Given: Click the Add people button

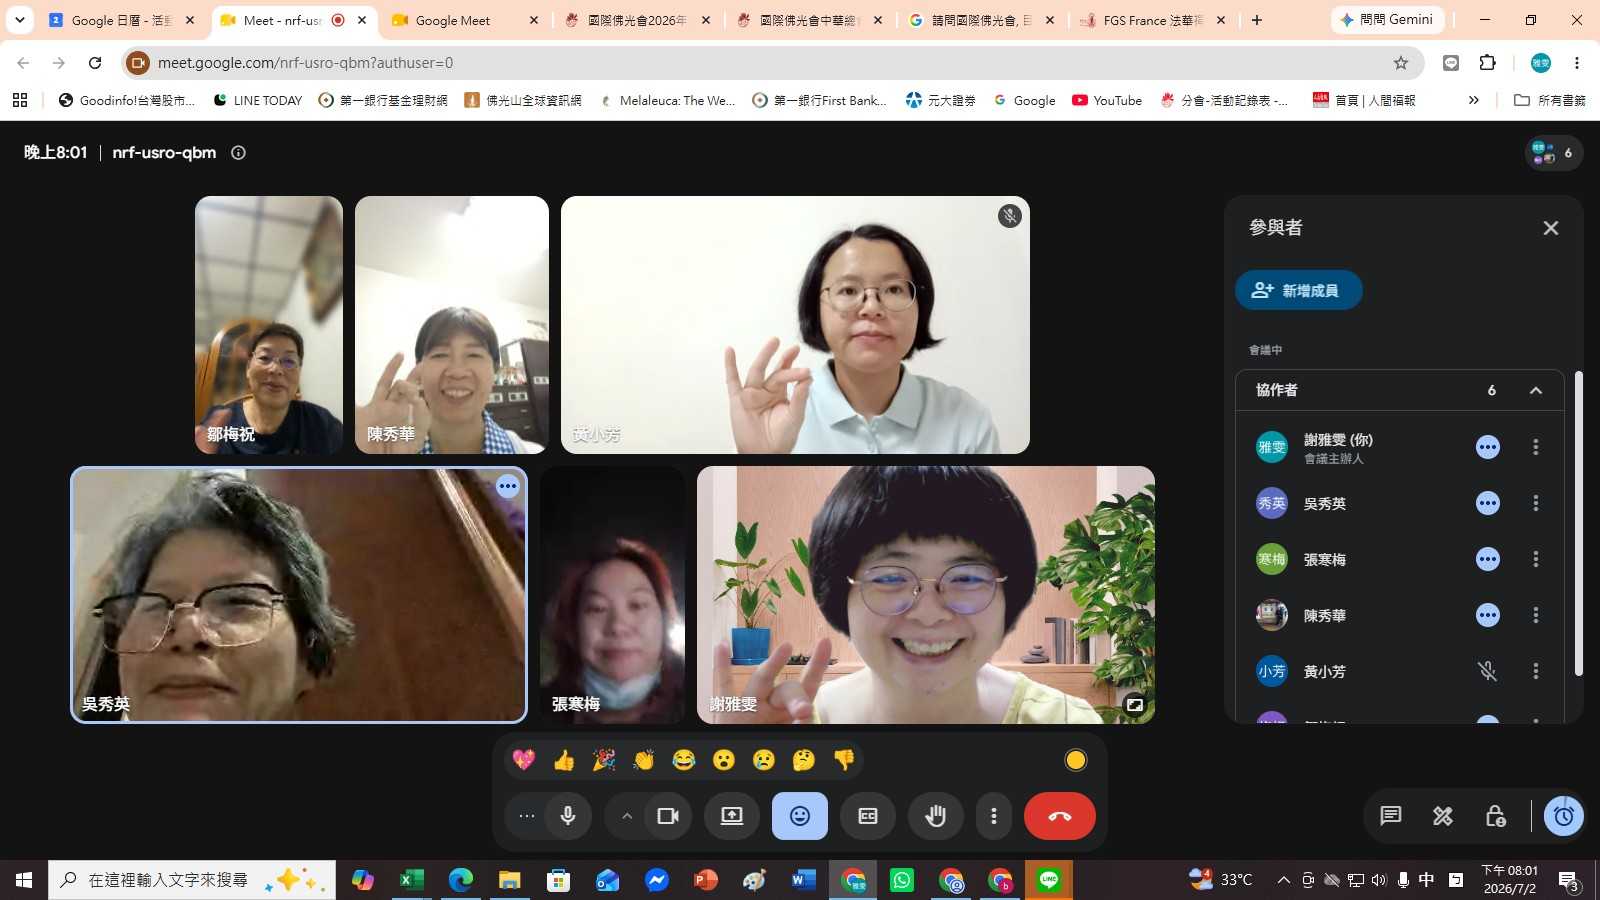Looking at the screenshot, I should point(1299,290).
